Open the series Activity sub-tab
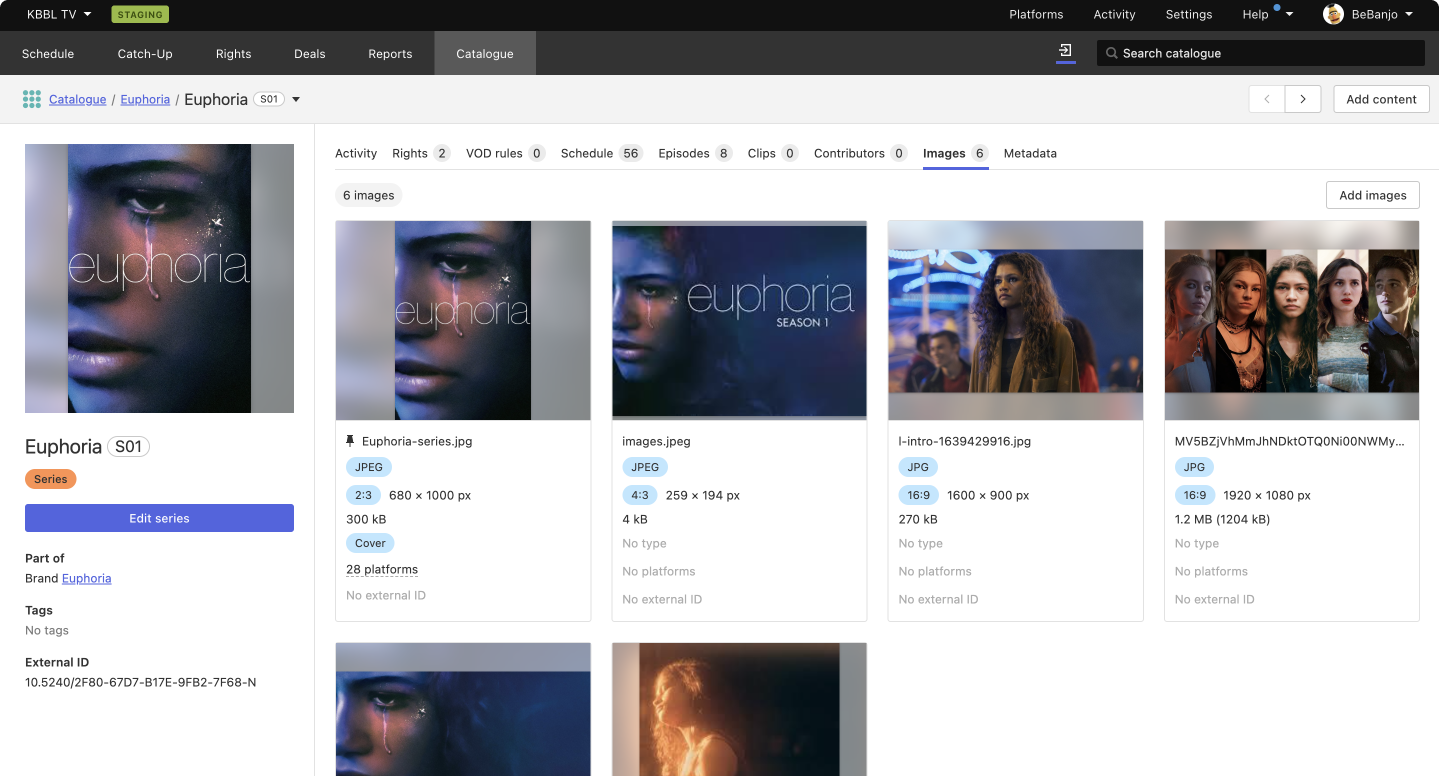Screen dimensions: 1439x776 tap(356, 153)
